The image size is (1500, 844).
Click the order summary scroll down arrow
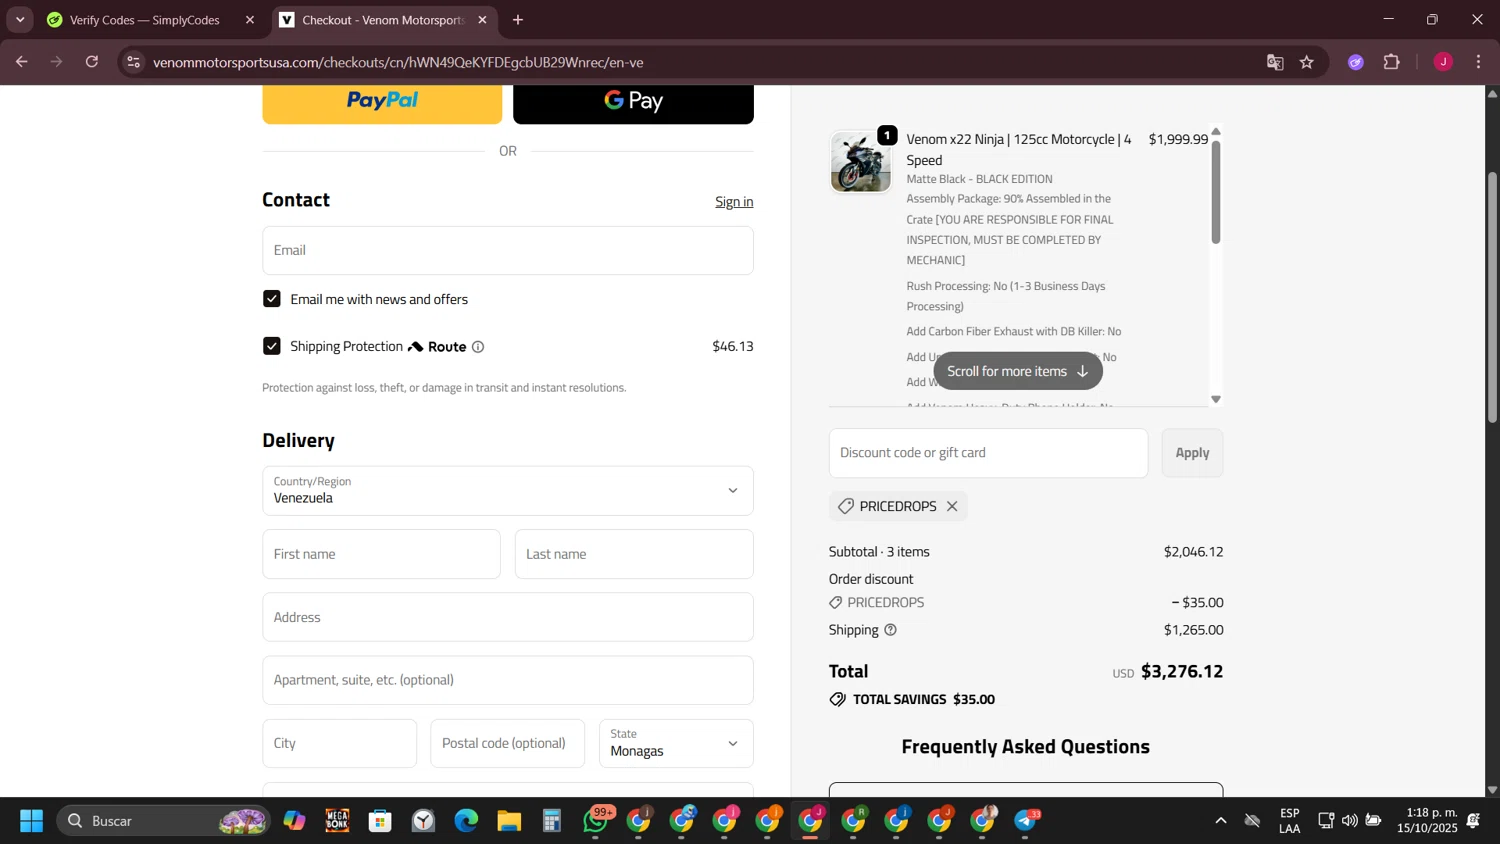coord(1216,399)
